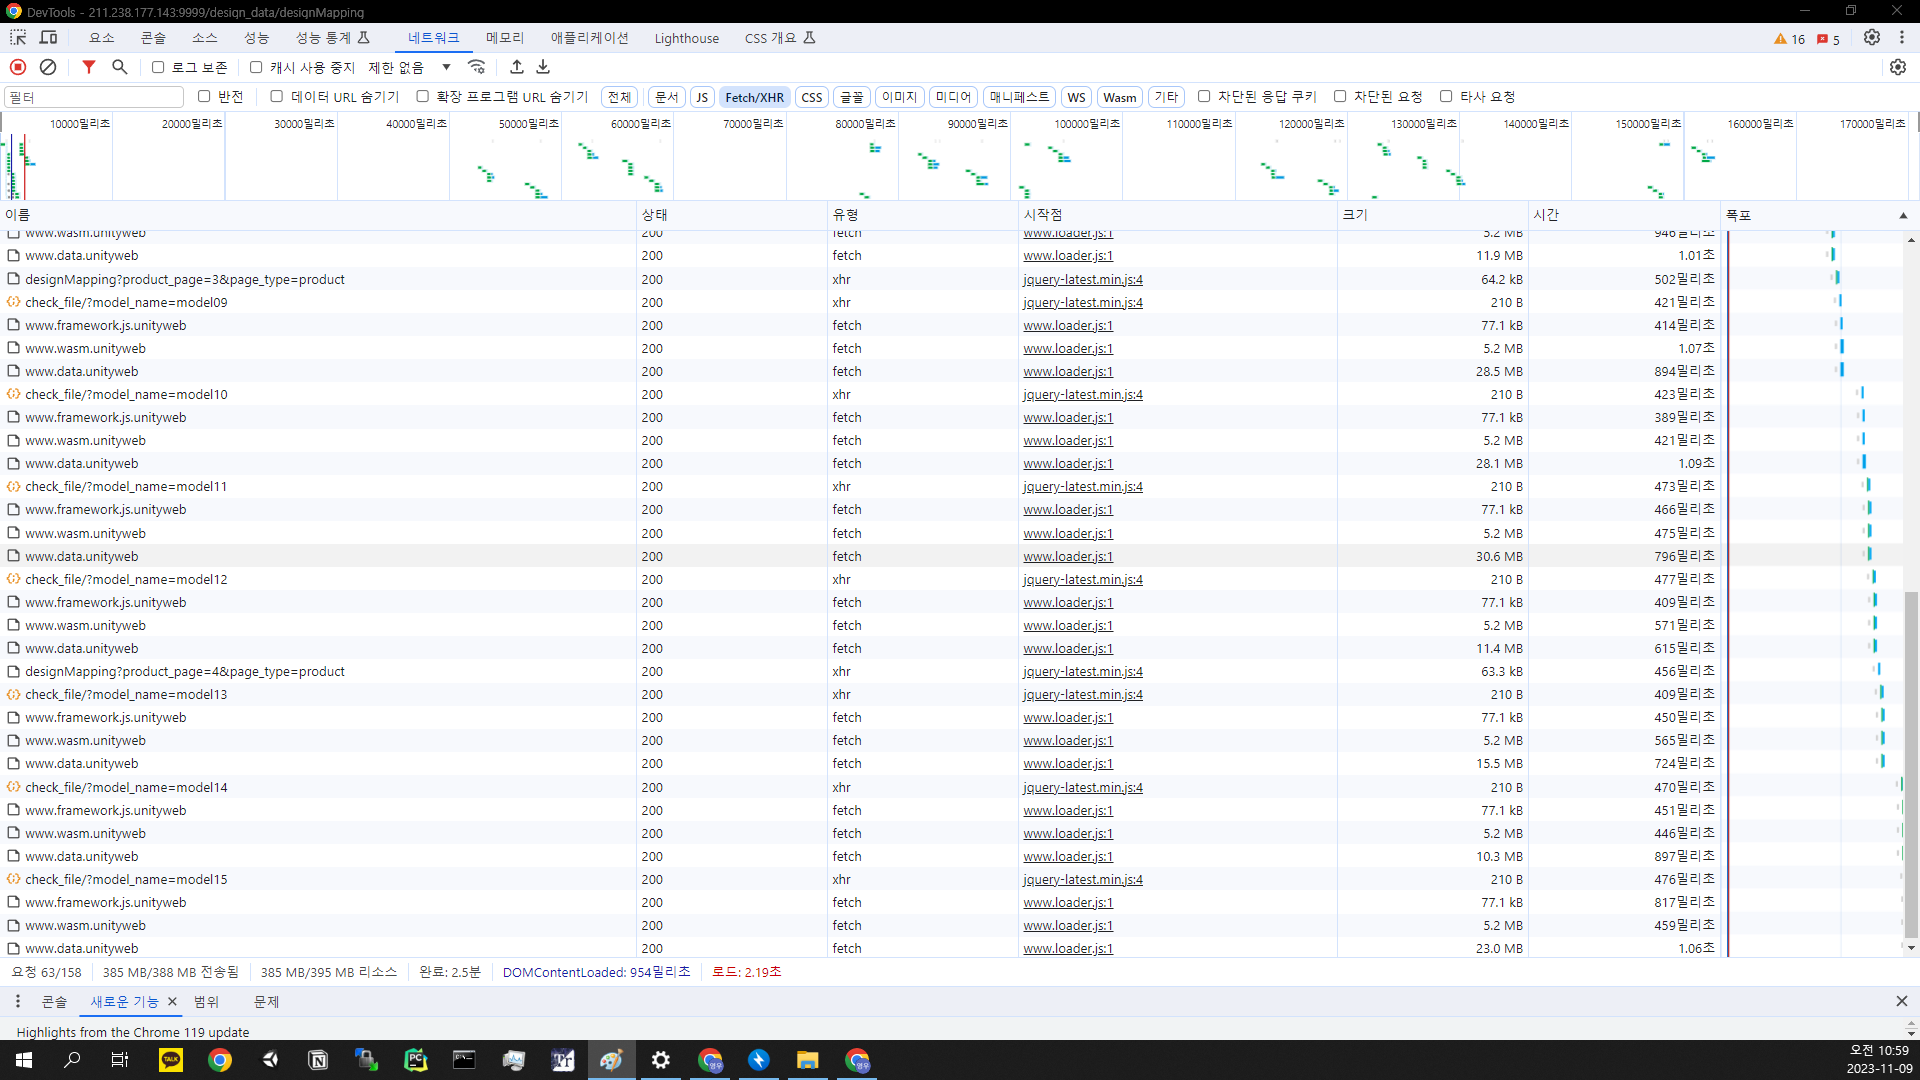Tick the 차단된 요청 checkbox
Screen dimensions: 1920x1080
(x=1340, y=96)
